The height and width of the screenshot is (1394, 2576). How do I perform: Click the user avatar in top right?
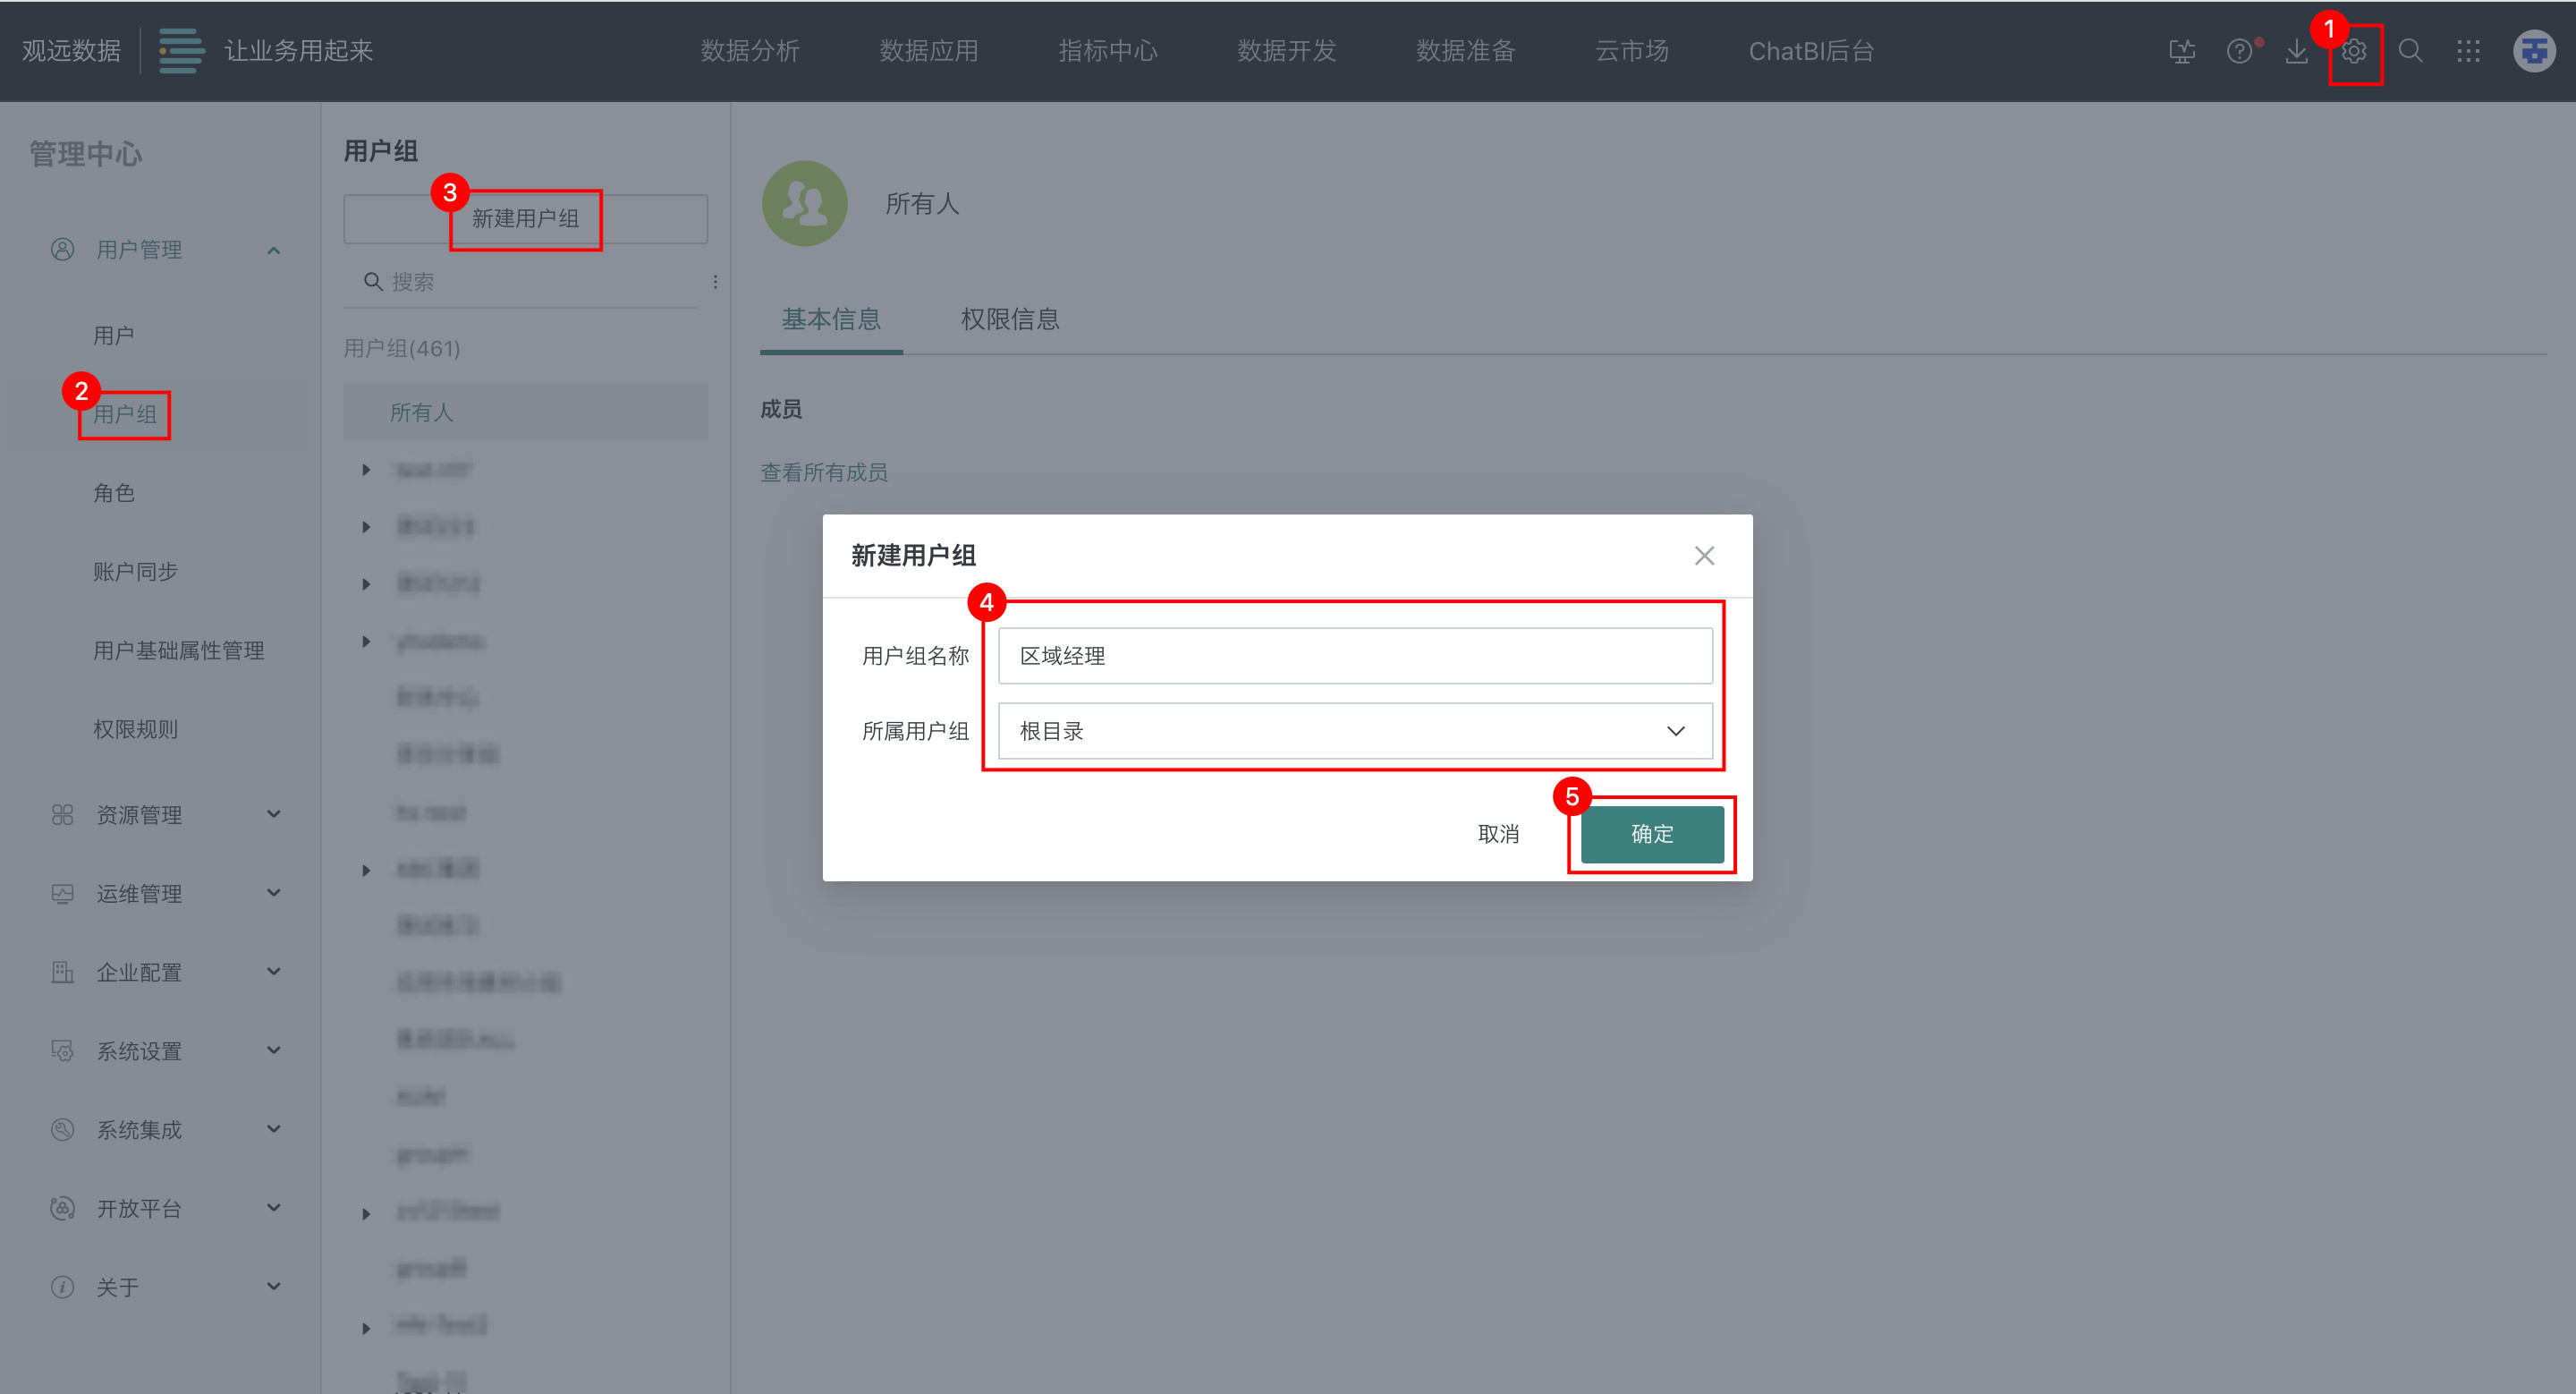click(x=2534, y=52)
